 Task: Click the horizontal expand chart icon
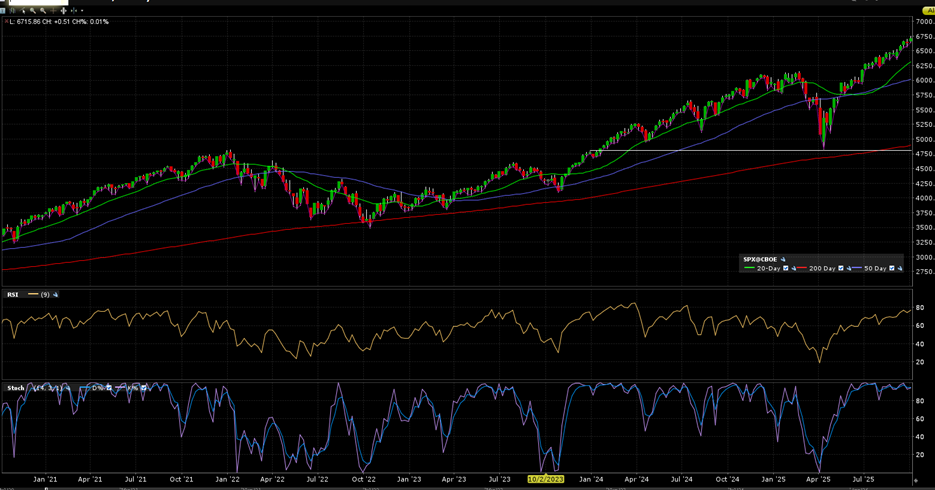[74, 11]
